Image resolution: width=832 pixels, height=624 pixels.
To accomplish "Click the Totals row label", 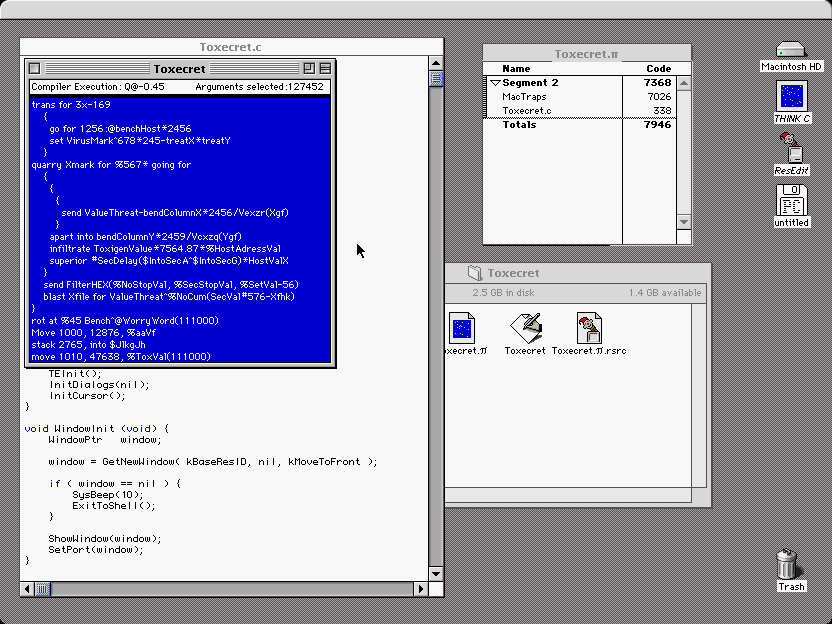I will coord(519,125).
